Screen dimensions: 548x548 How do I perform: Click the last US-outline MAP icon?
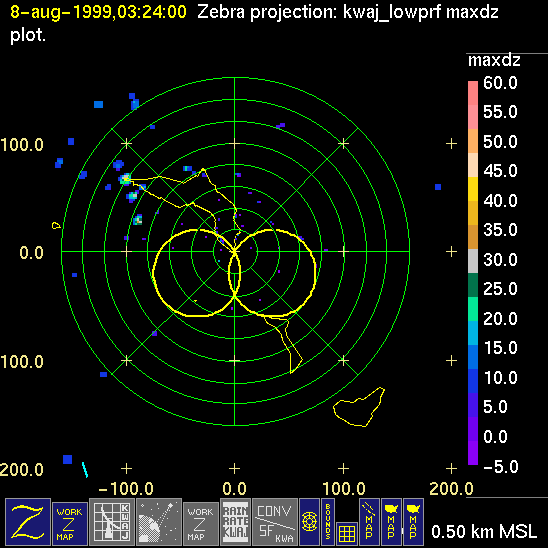tap(413, 522)
